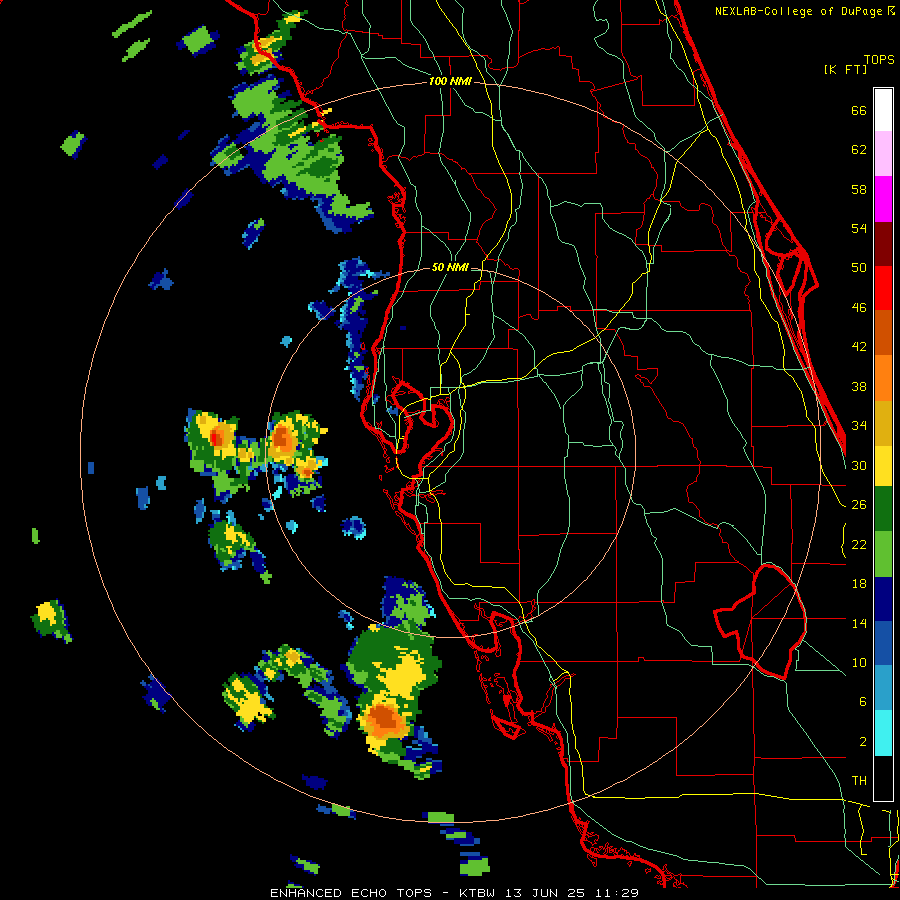Screen dimensions: 900x900
Task: Click the 2 value on the legend scale
Action: click(x=863, y=742)
